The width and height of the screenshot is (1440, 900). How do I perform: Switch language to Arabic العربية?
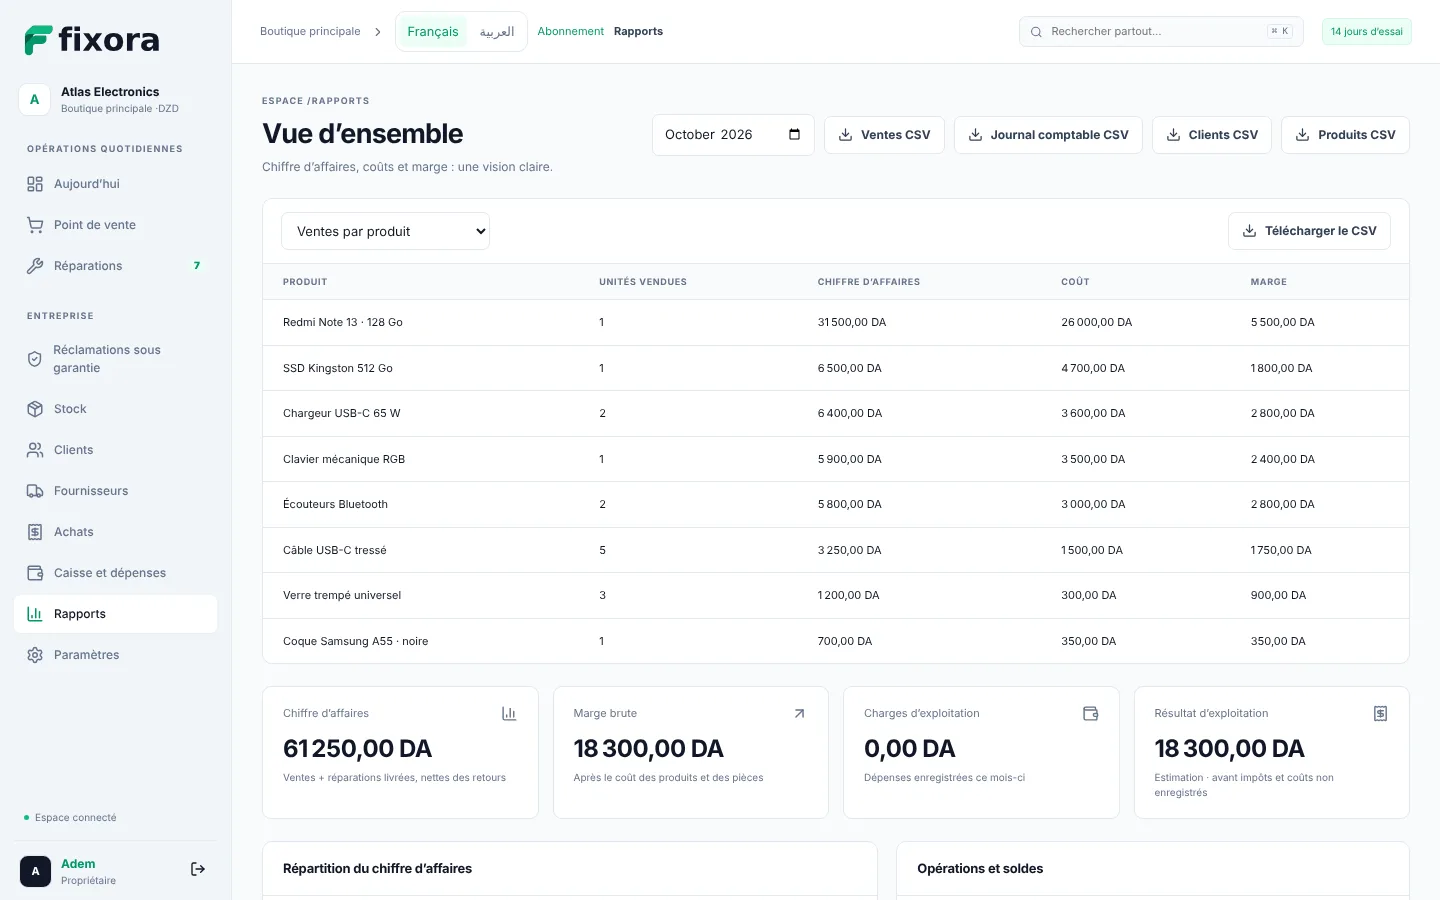497,32
